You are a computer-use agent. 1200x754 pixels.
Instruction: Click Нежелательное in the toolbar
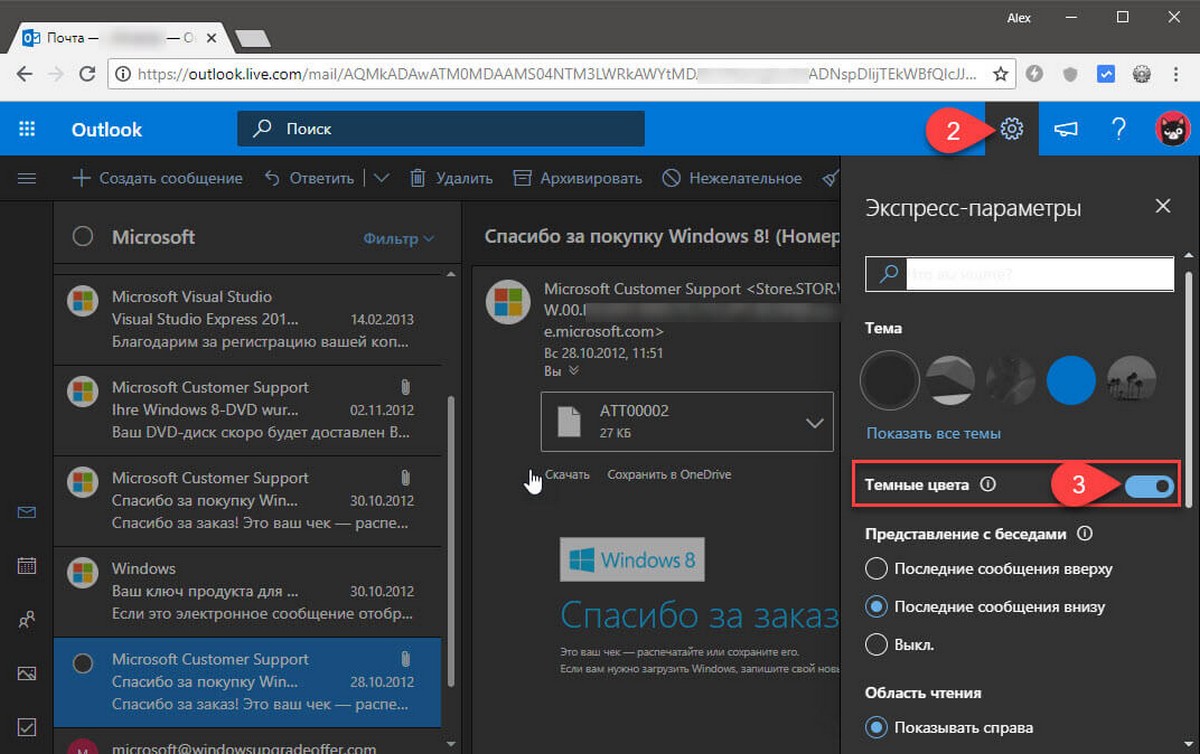tap(732, 178)
